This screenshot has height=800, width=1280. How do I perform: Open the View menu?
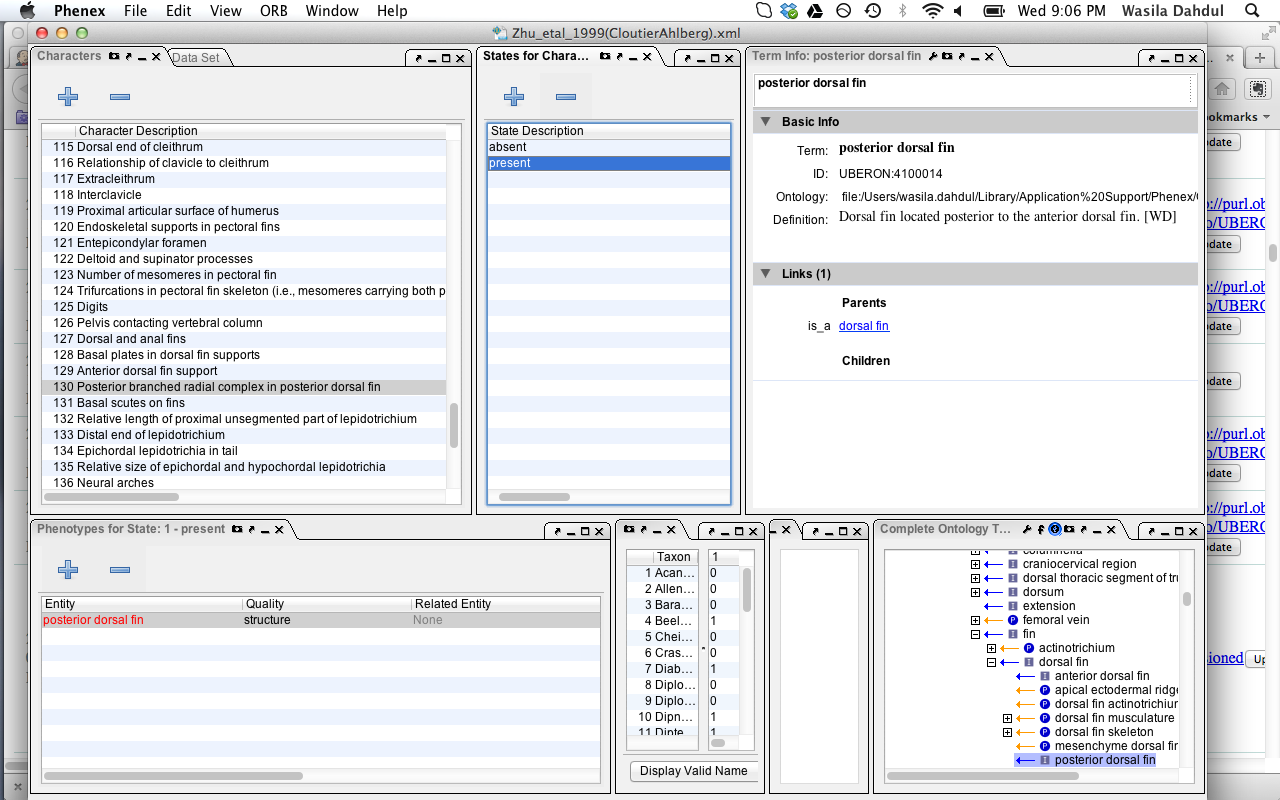[226, 11]
